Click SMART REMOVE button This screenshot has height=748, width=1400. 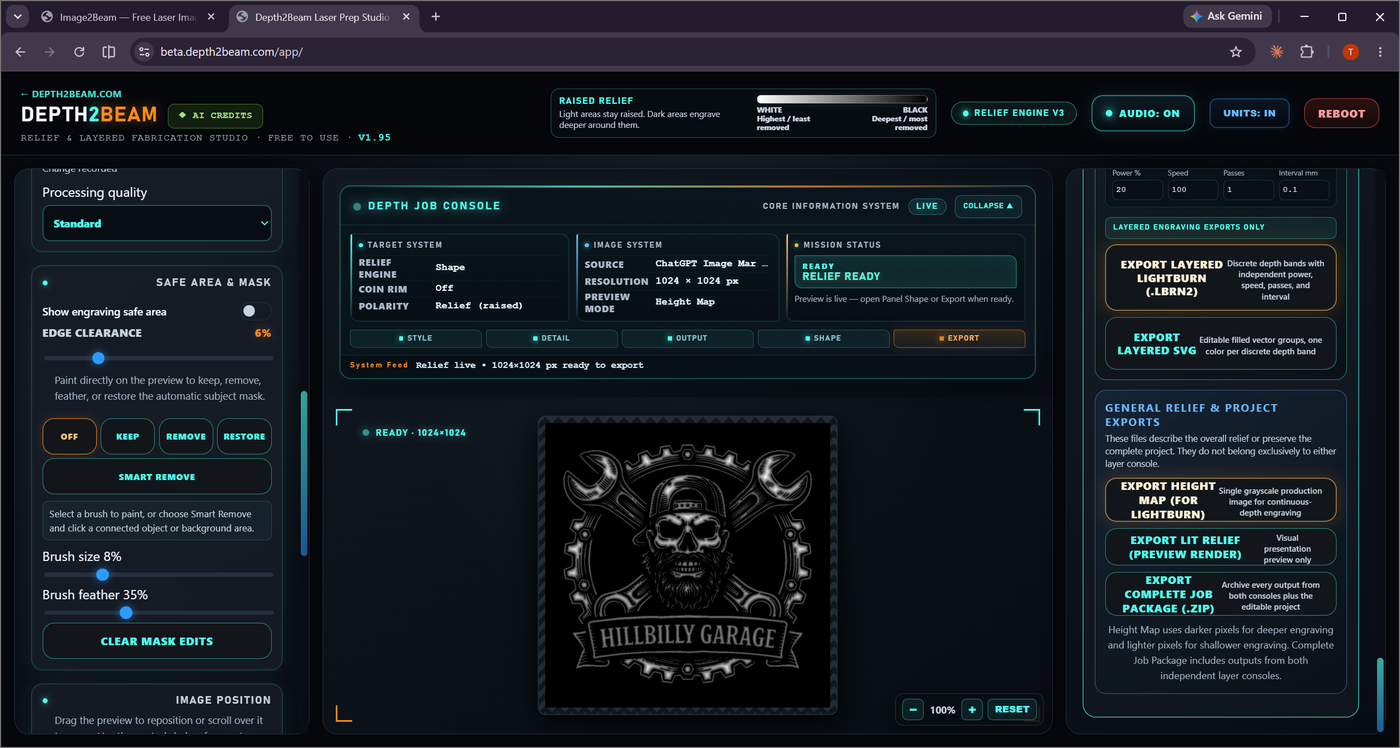(x=157, y=477)
